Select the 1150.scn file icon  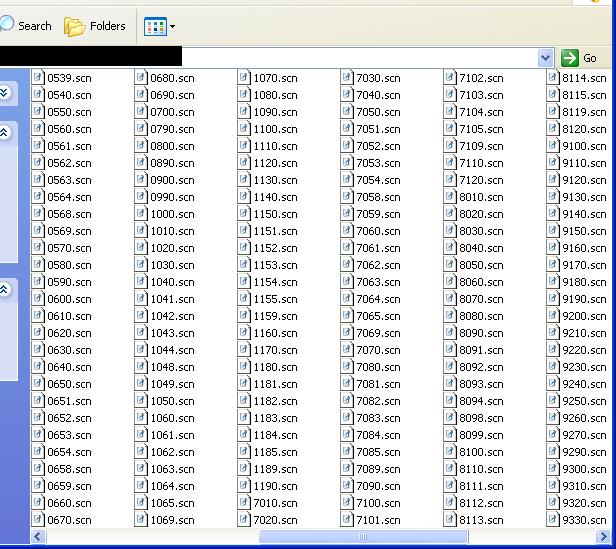(244, 213)
